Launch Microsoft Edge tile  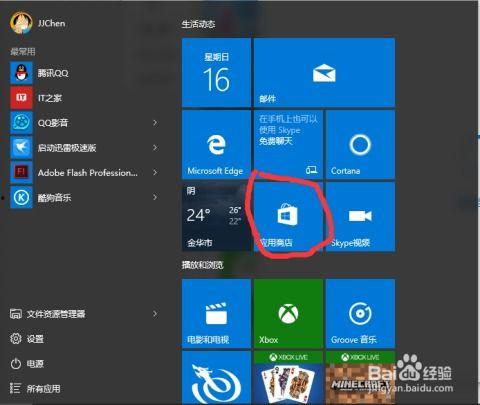coord(216,145)
